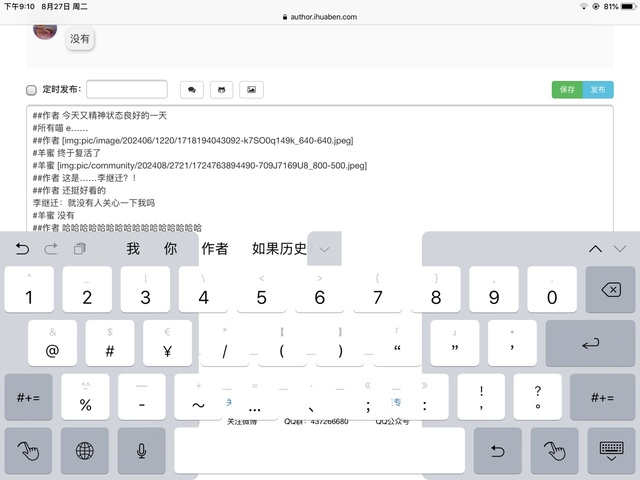The height and width of the screenshot is (480, 640).
Task: Click the blue 发布 button
Action: click(598, 90)
